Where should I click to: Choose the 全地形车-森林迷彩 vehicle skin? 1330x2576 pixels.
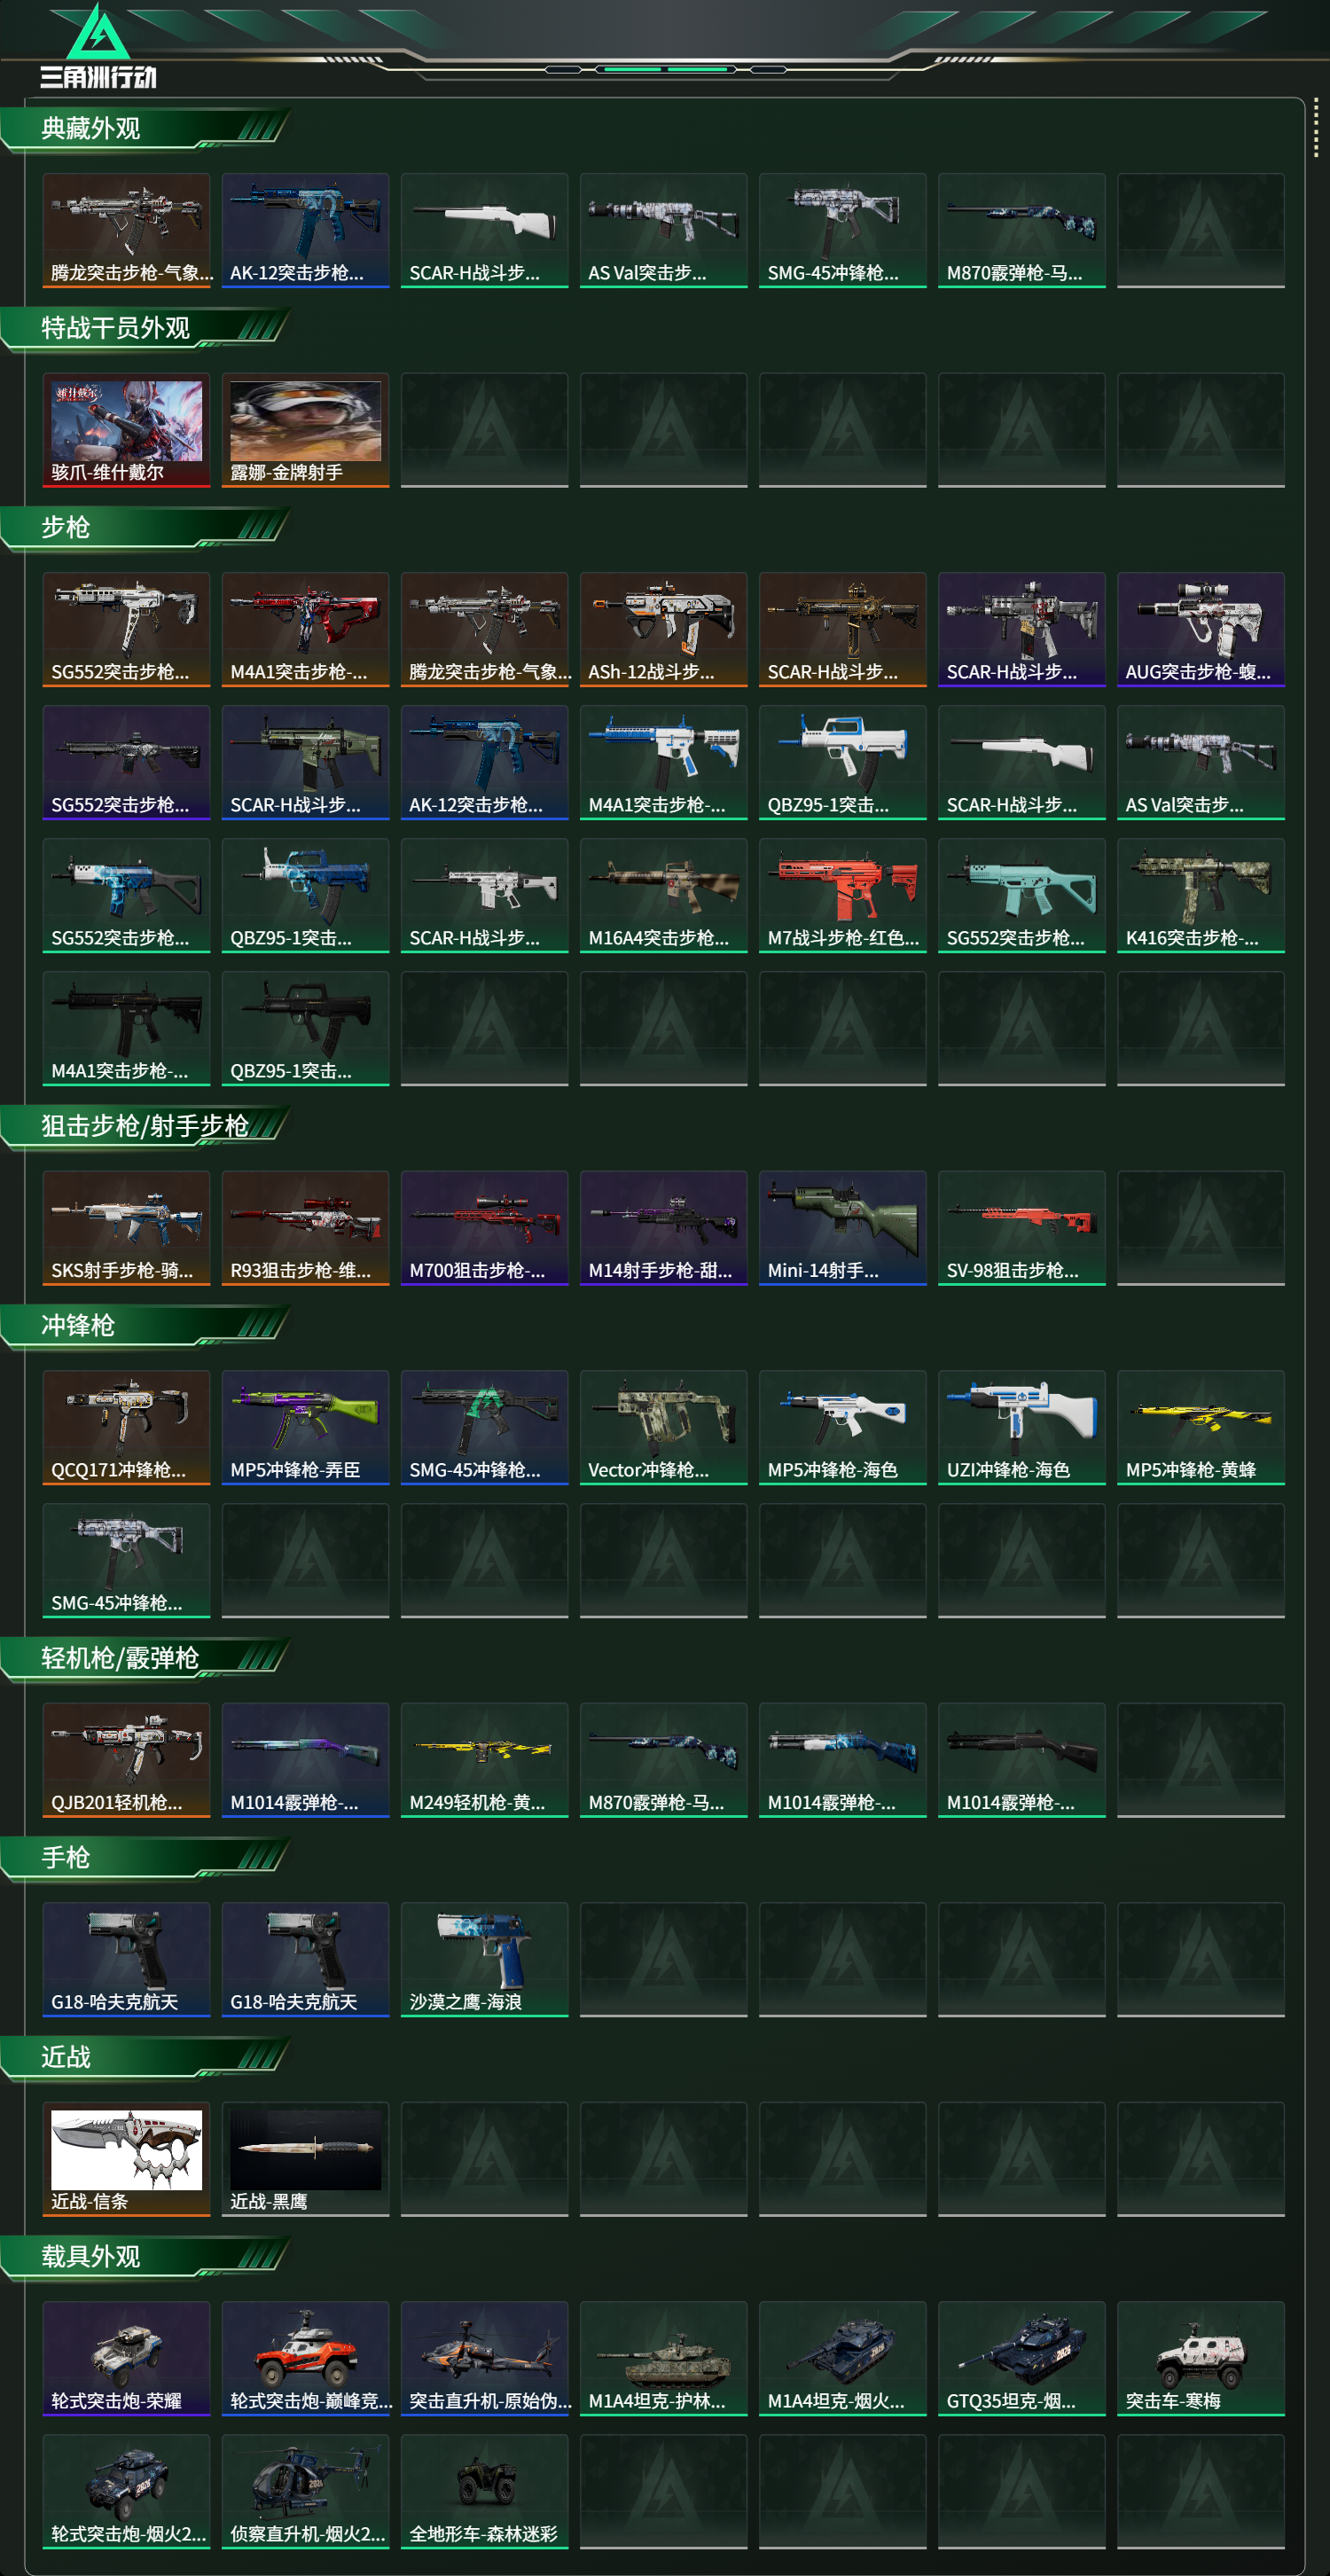click(484, 2492)
